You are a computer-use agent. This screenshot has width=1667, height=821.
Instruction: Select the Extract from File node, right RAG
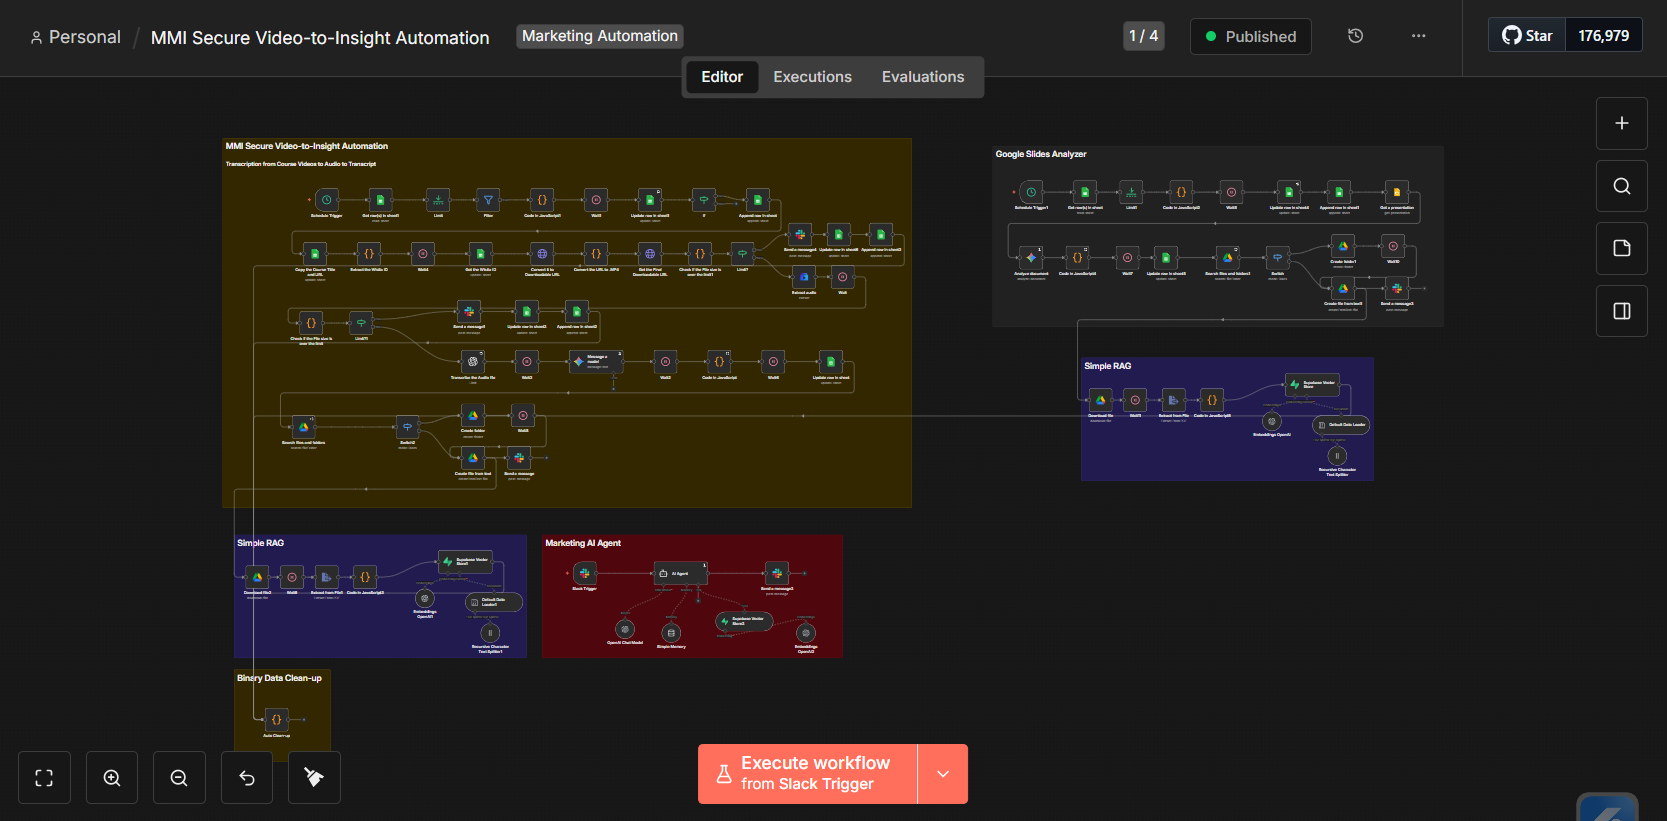[1174, 400]
